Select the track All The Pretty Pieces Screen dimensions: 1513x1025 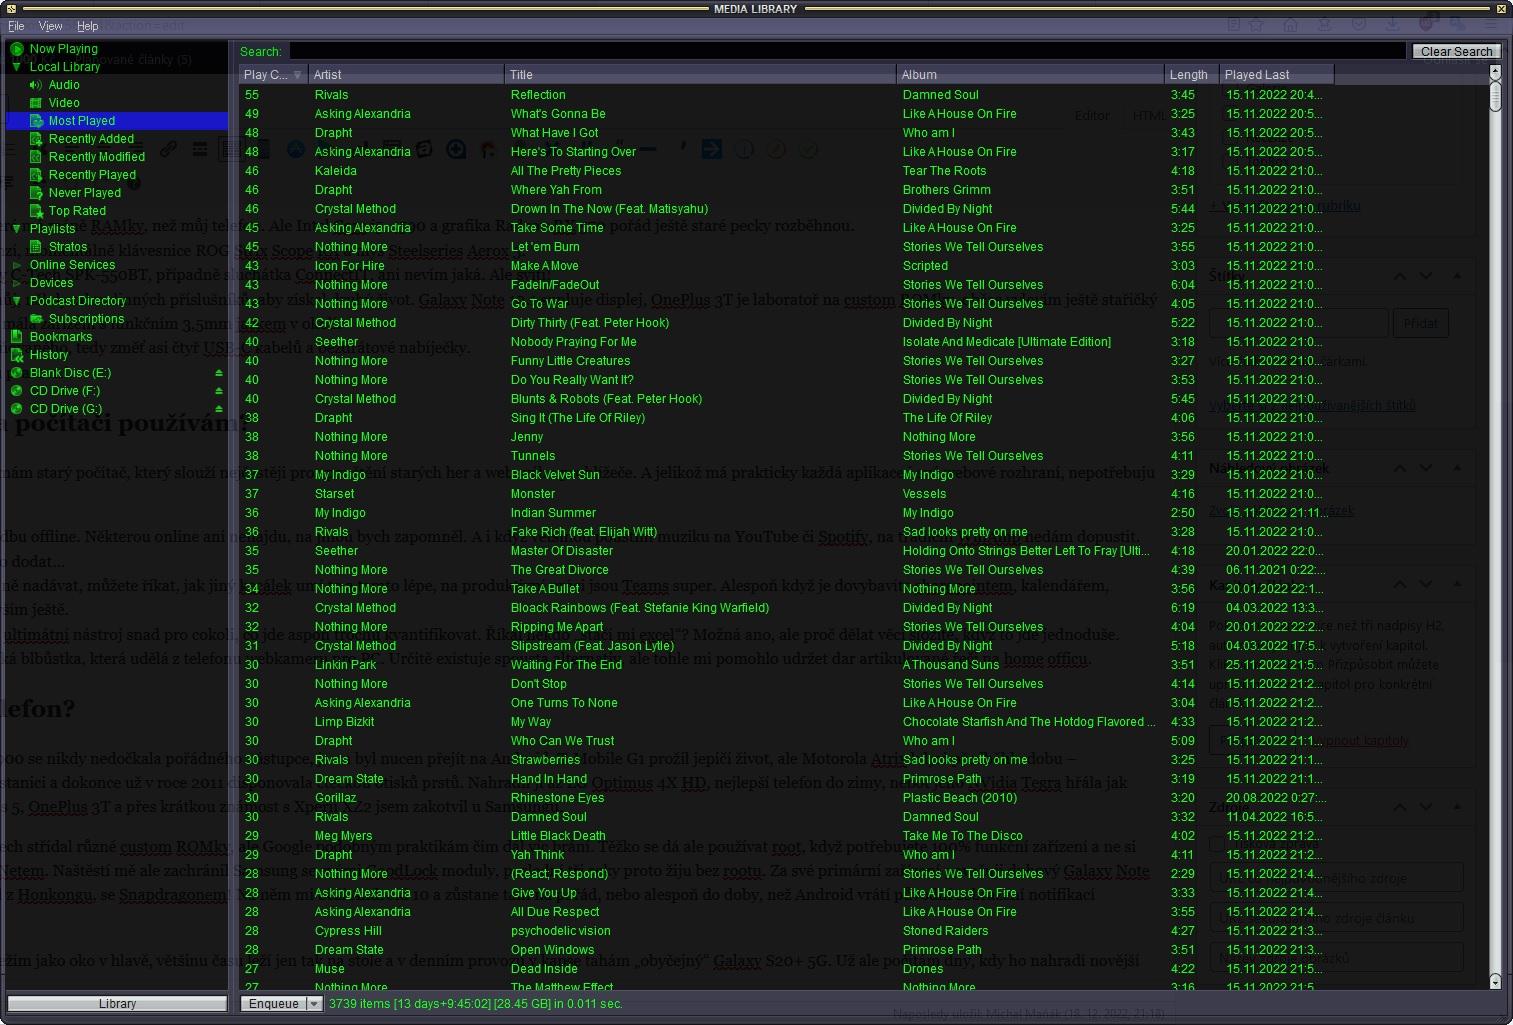point(566,171)
